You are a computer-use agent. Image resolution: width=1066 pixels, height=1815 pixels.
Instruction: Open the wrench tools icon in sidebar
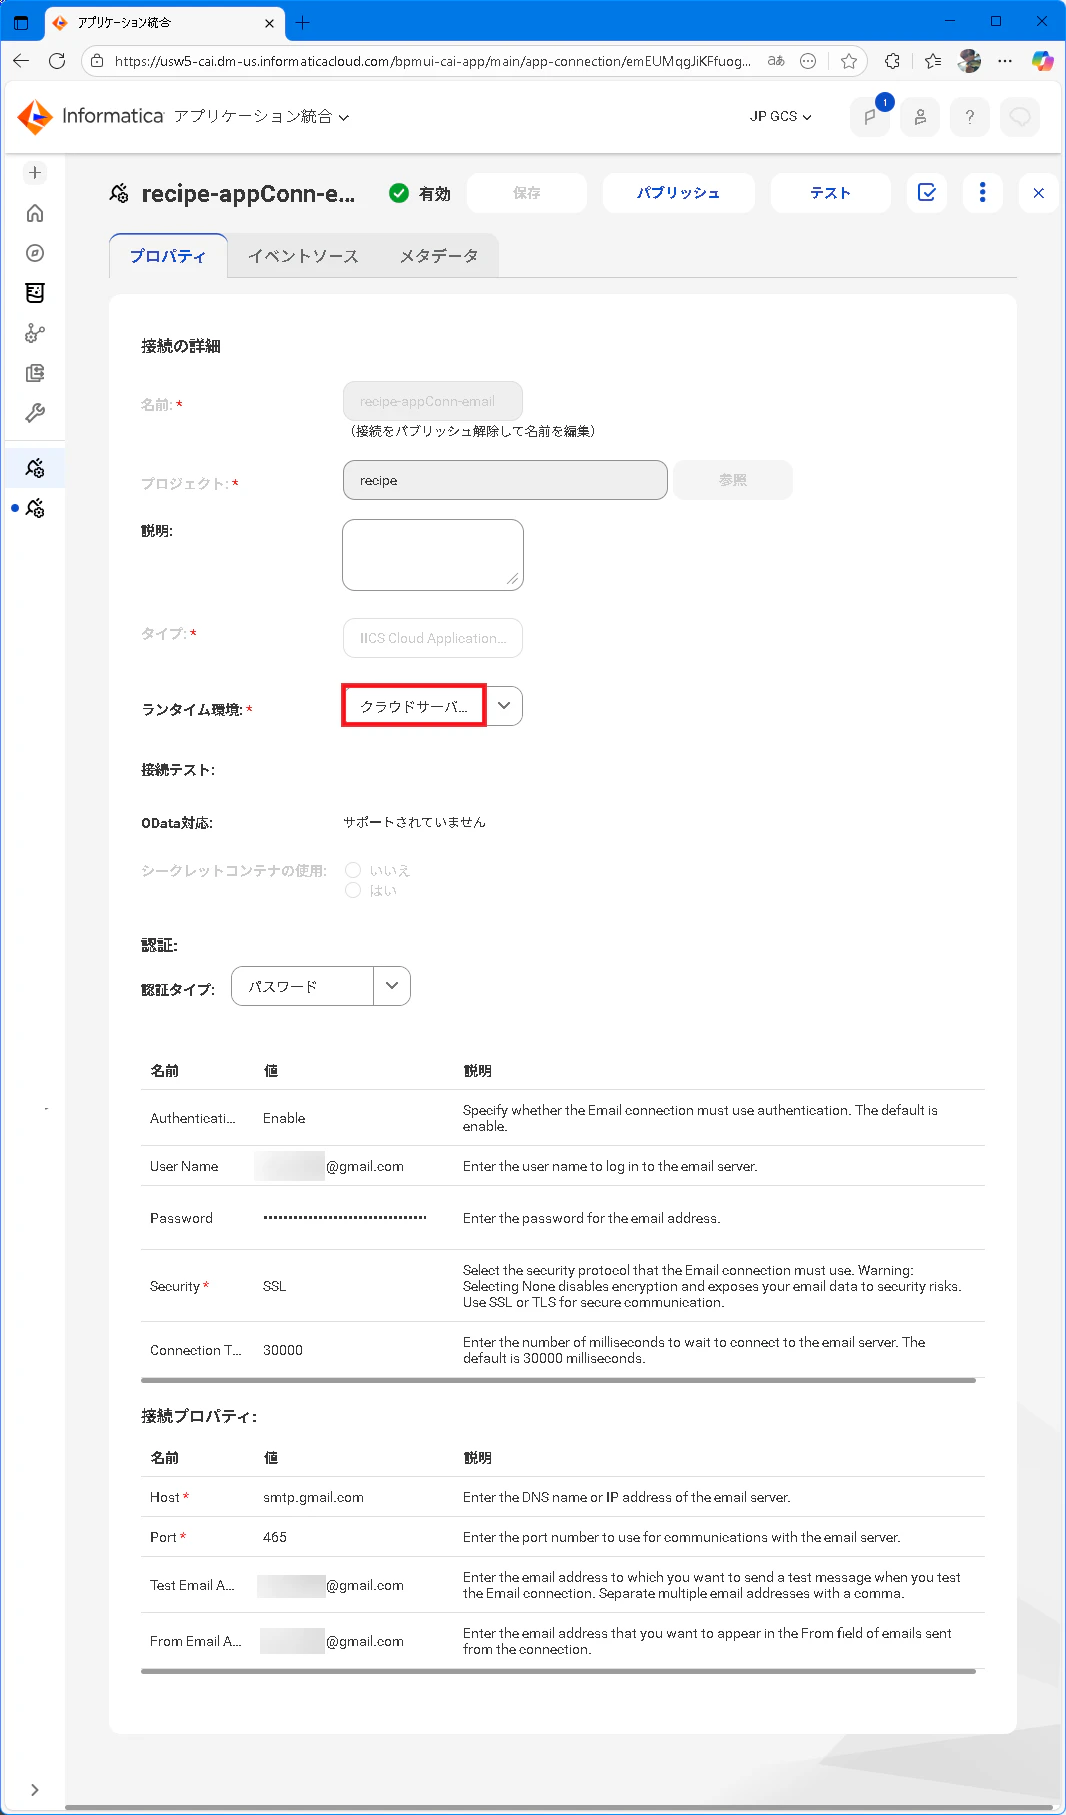(35, 413)
